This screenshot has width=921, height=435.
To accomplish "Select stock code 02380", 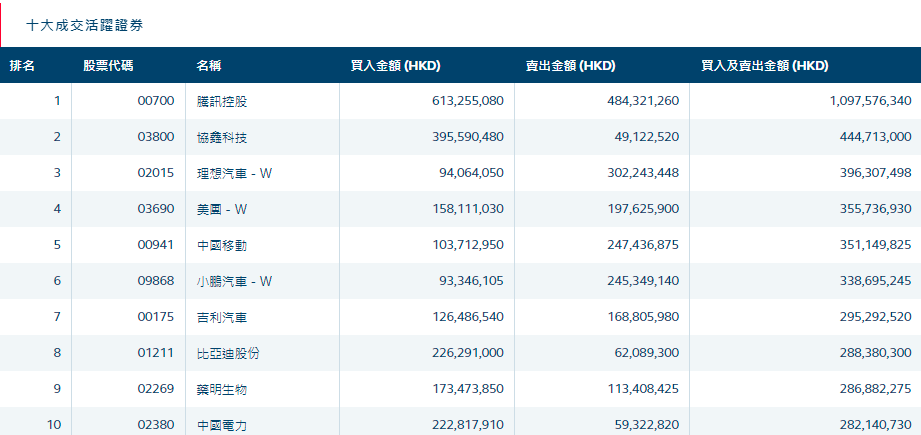I will point(156,425).
